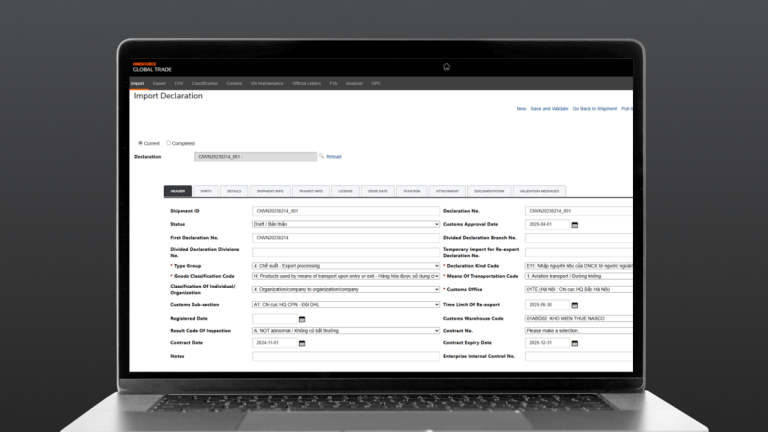Click the Reload link

[334, 156]
